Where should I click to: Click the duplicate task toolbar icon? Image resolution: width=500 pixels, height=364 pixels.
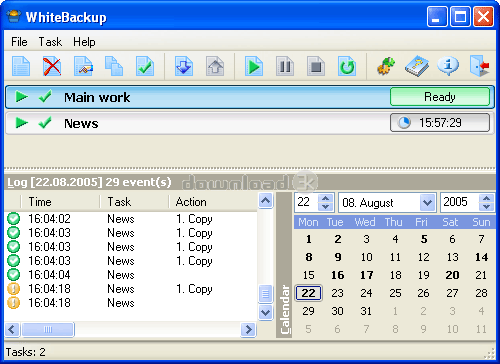pyautogui.click(x=114, y=66)
